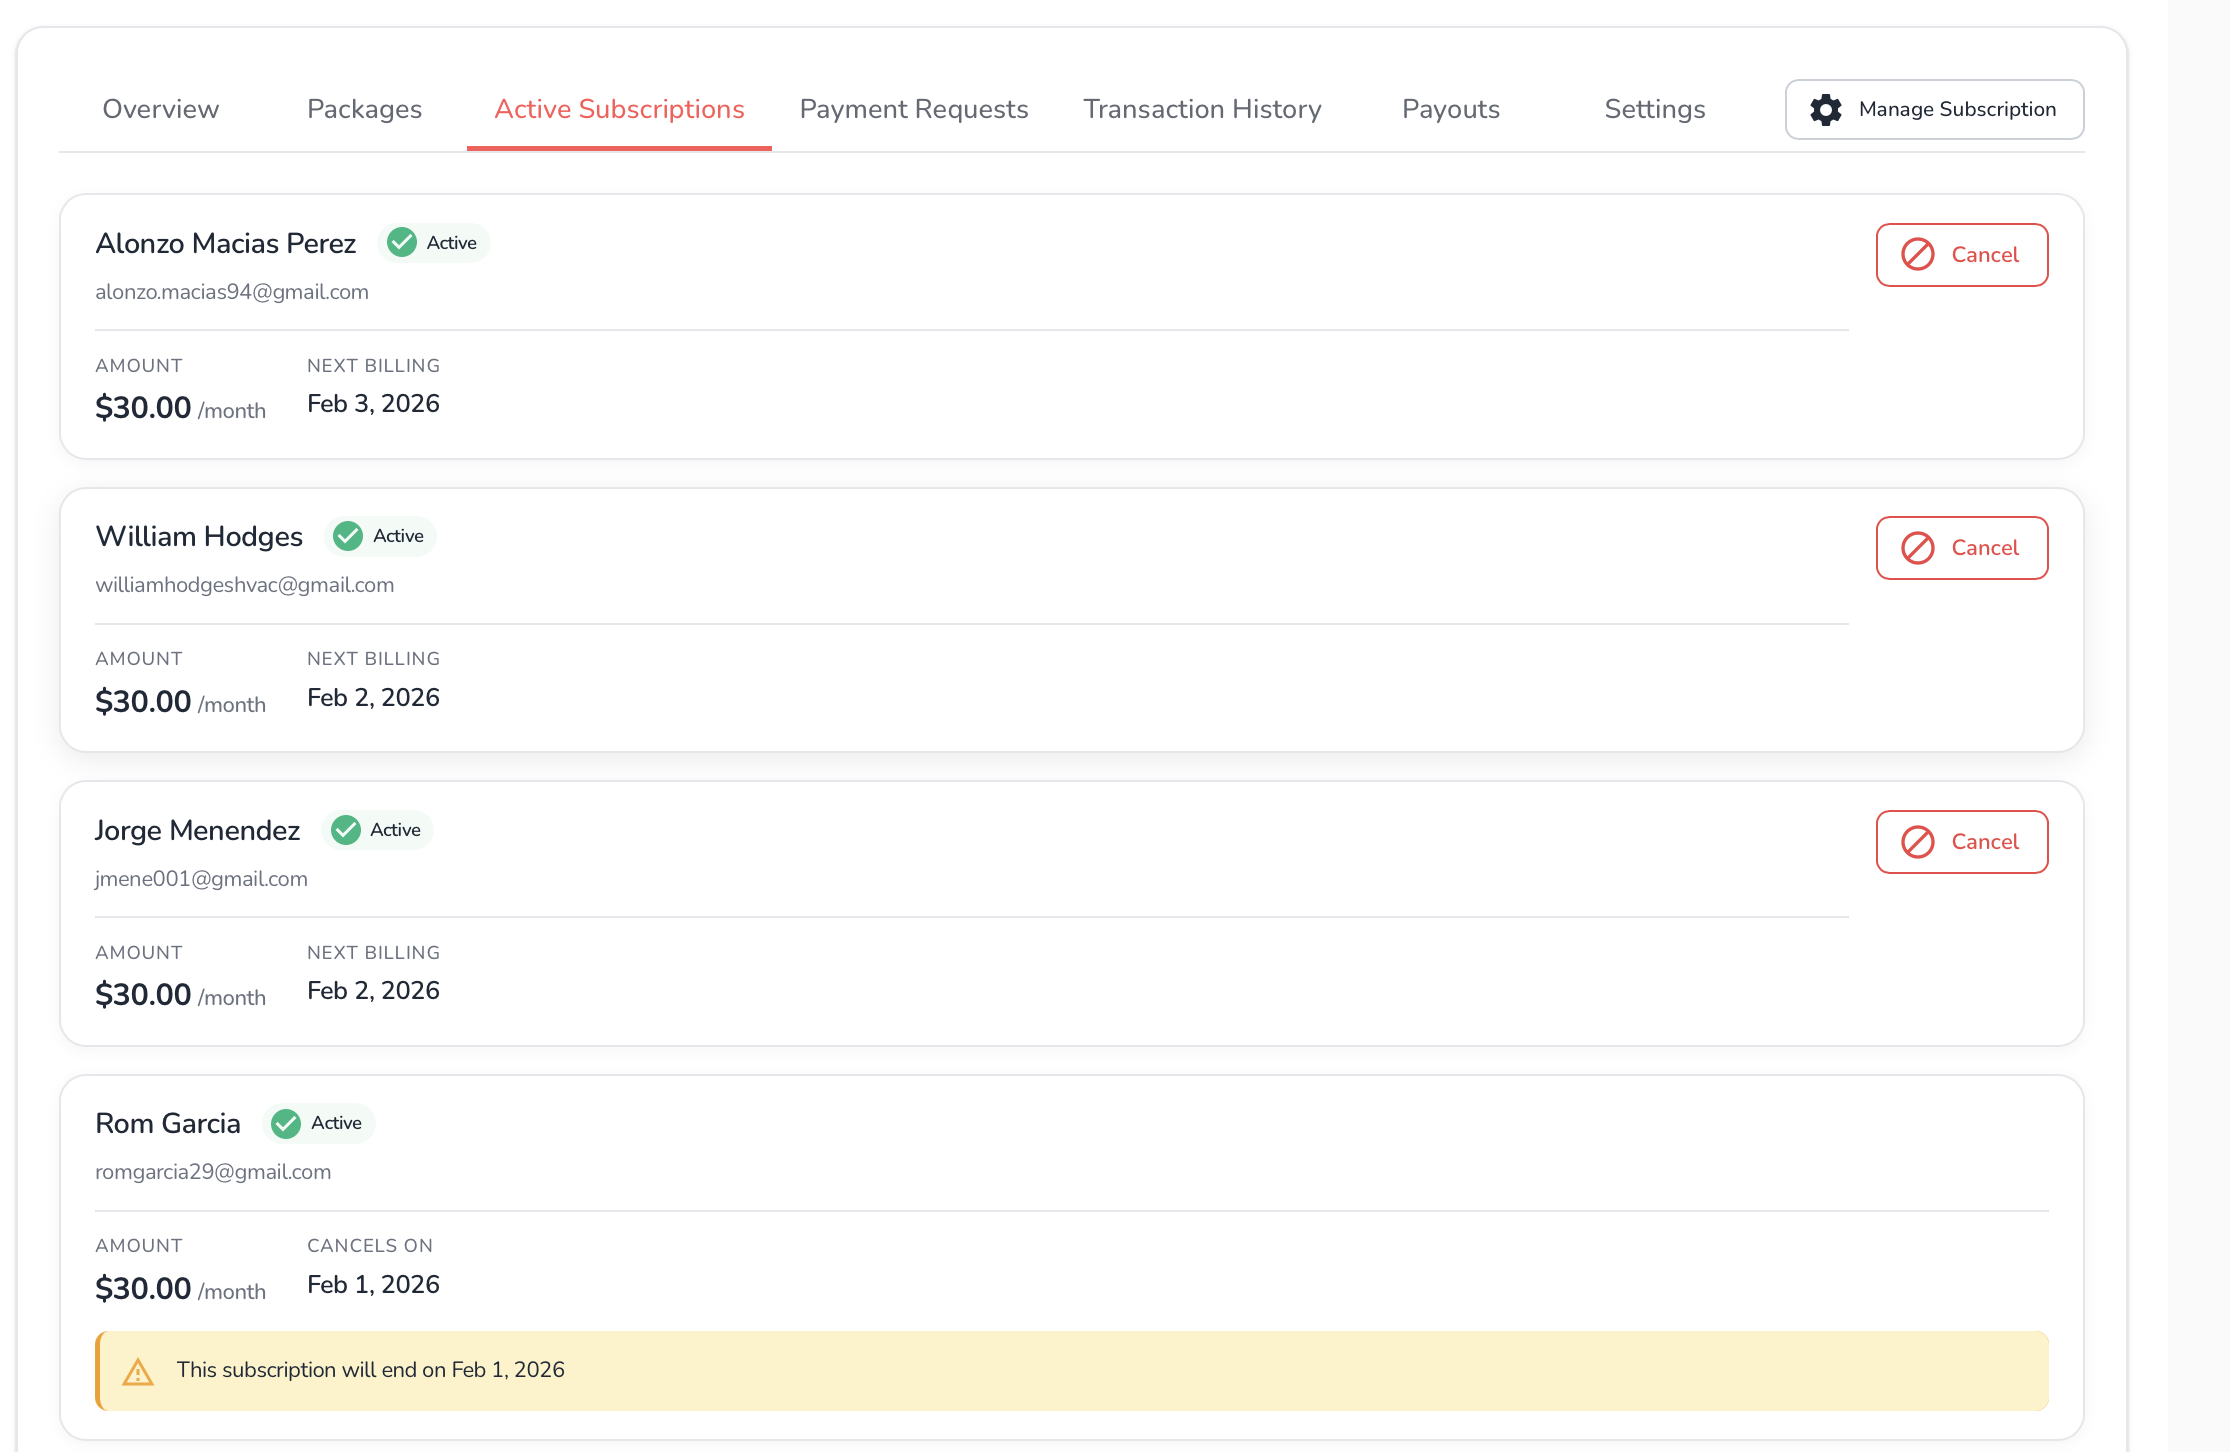Click the prohibit icon in Jorge's Cancel button
Screen dimensions: 2230x1452
pos(1917,842)
